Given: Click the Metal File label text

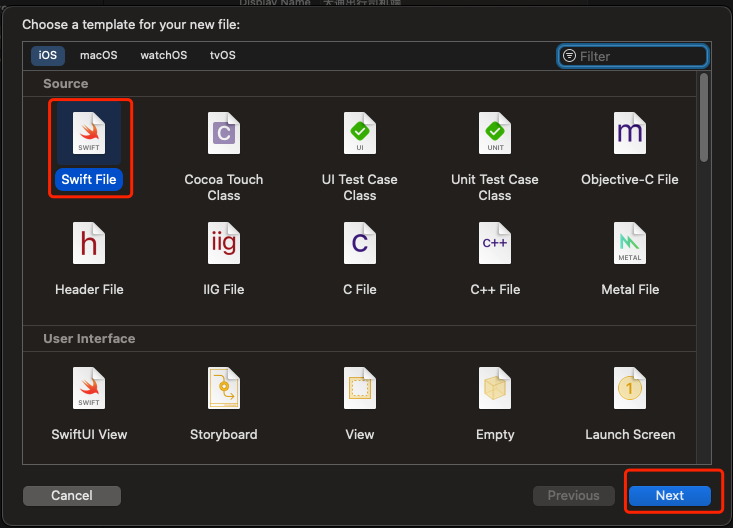Looking at the screenshot, I should click(x=630, y=289).
